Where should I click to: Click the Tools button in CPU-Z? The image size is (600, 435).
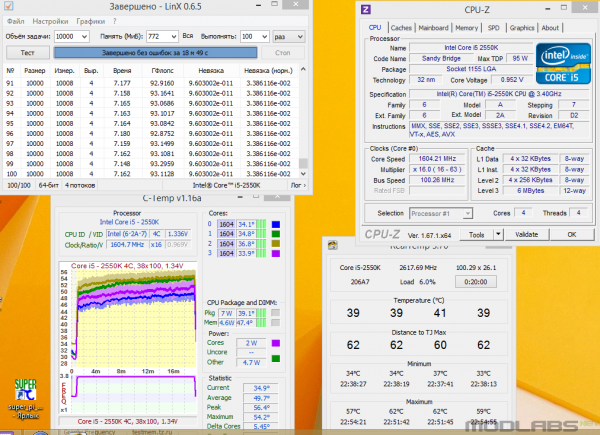476,235
